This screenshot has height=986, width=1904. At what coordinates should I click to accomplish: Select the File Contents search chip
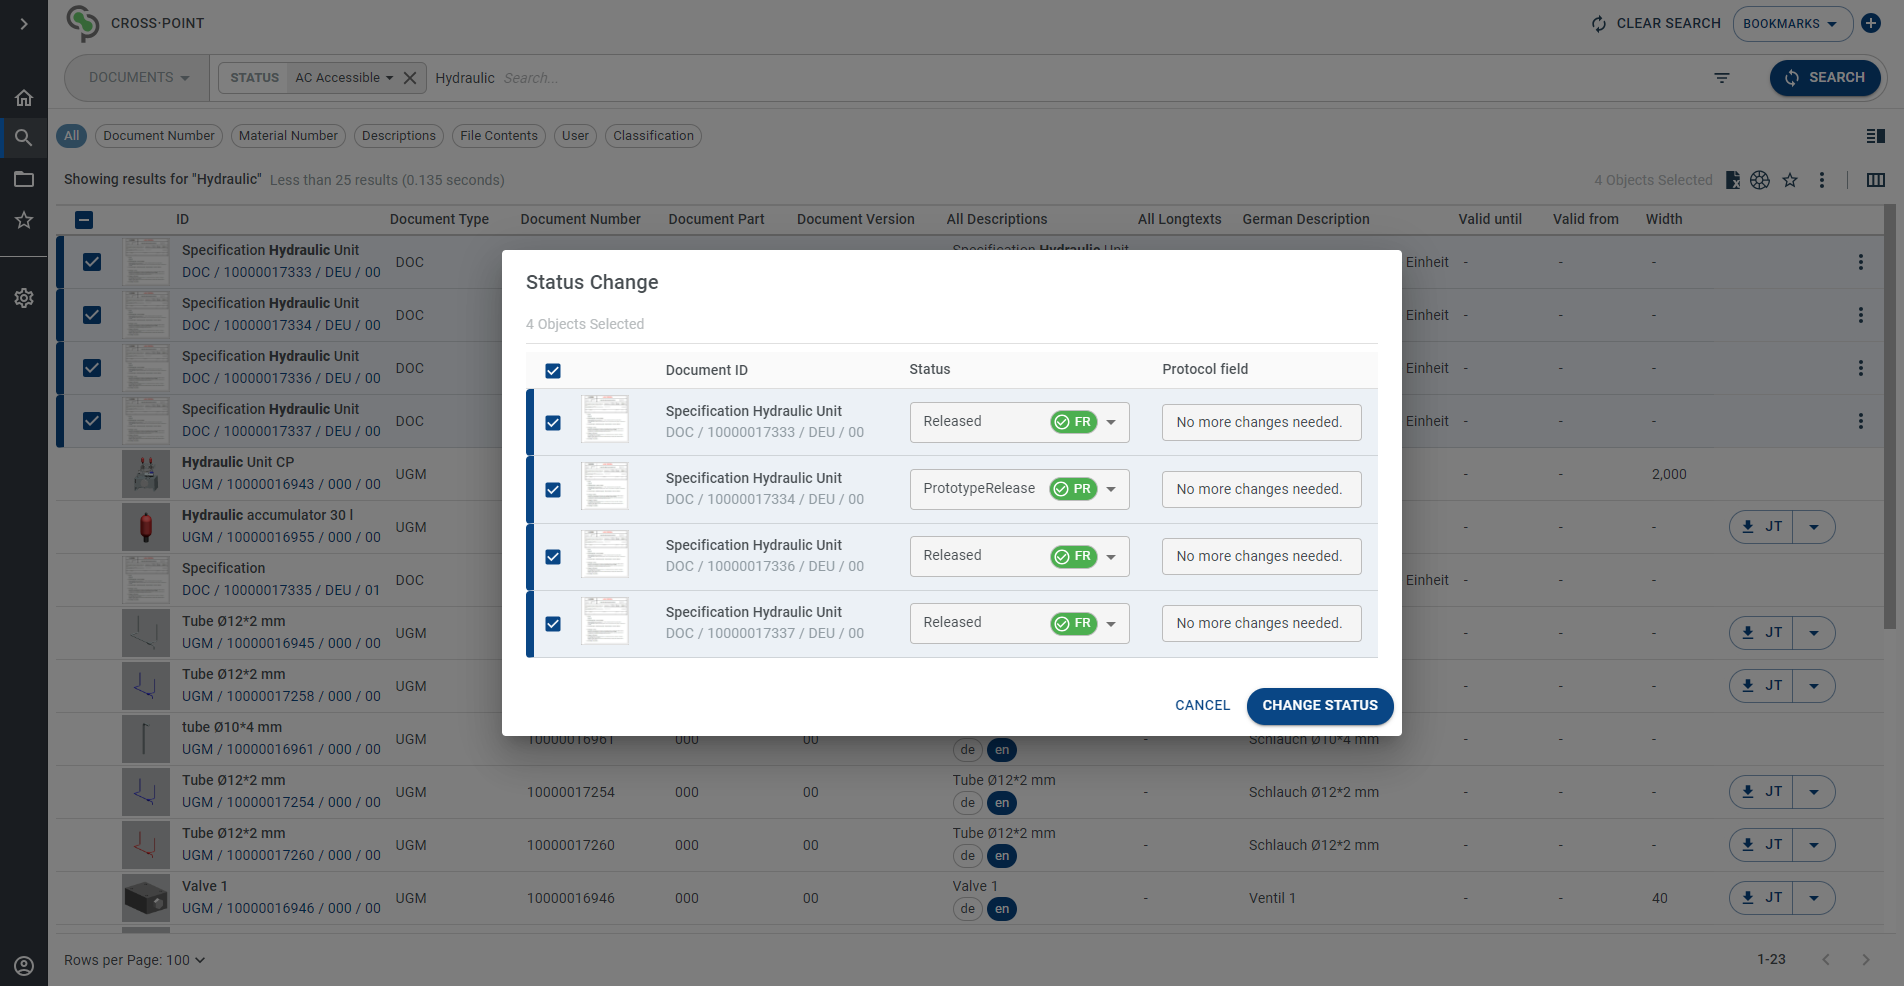pos(499,136)
